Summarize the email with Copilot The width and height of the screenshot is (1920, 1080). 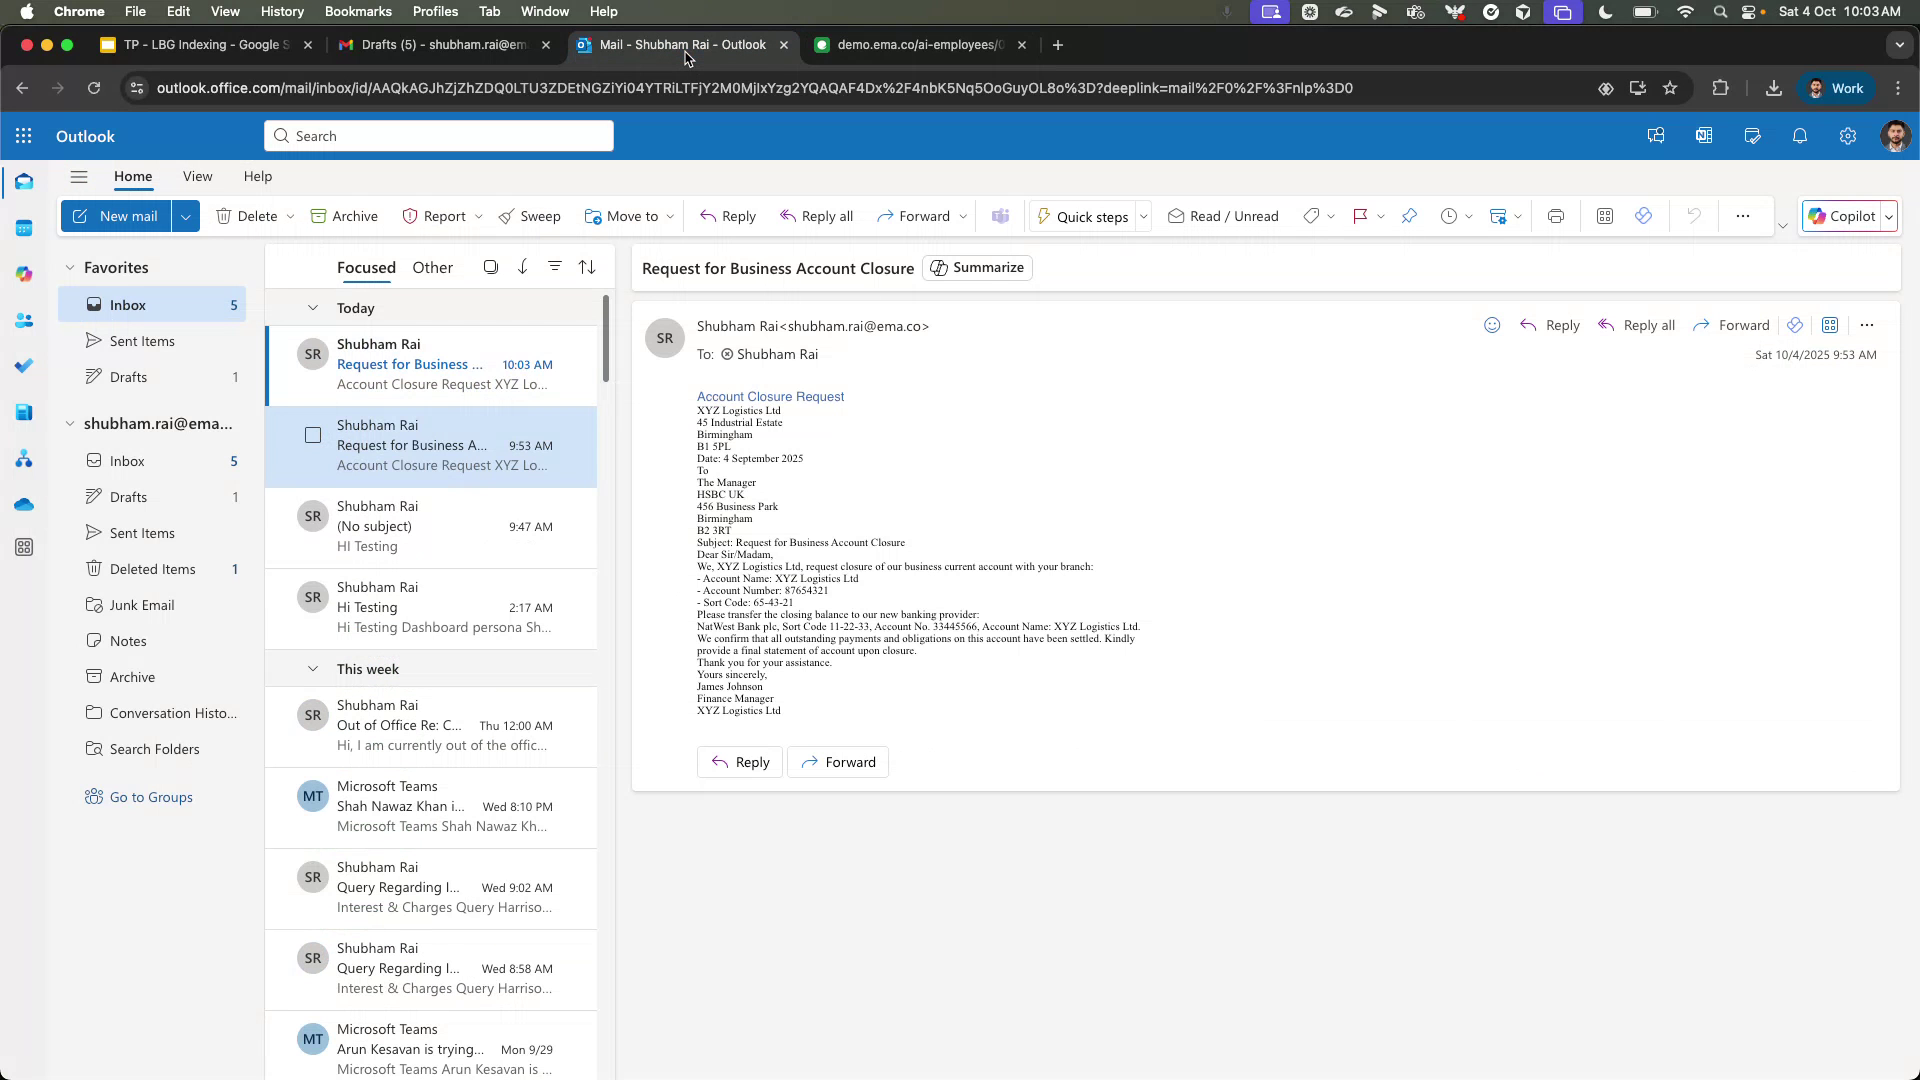pos(977,267)
